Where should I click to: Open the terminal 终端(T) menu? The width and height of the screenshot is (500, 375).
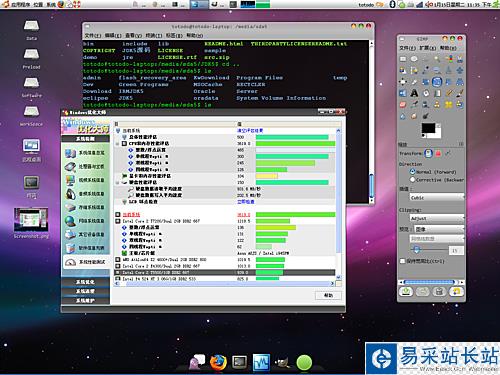154,35
